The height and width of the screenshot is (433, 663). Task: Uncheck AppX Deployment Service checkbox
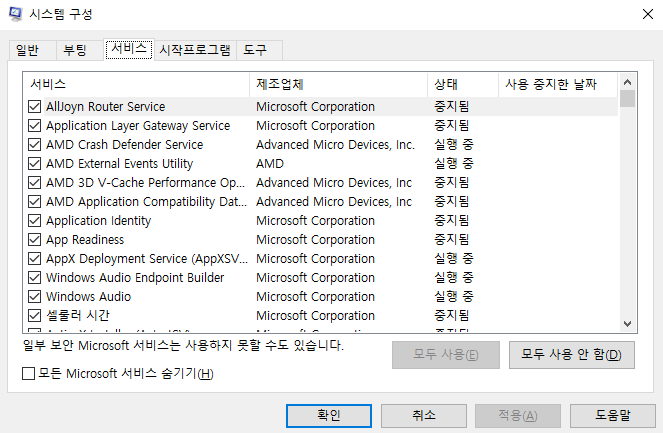click(x=34, y=258)
